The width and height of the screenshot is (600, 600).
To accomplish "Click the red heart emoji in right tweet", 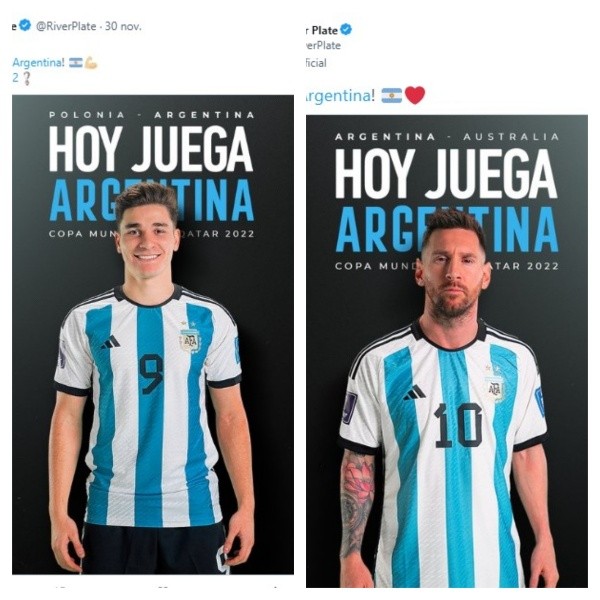I will click(415, 95).
